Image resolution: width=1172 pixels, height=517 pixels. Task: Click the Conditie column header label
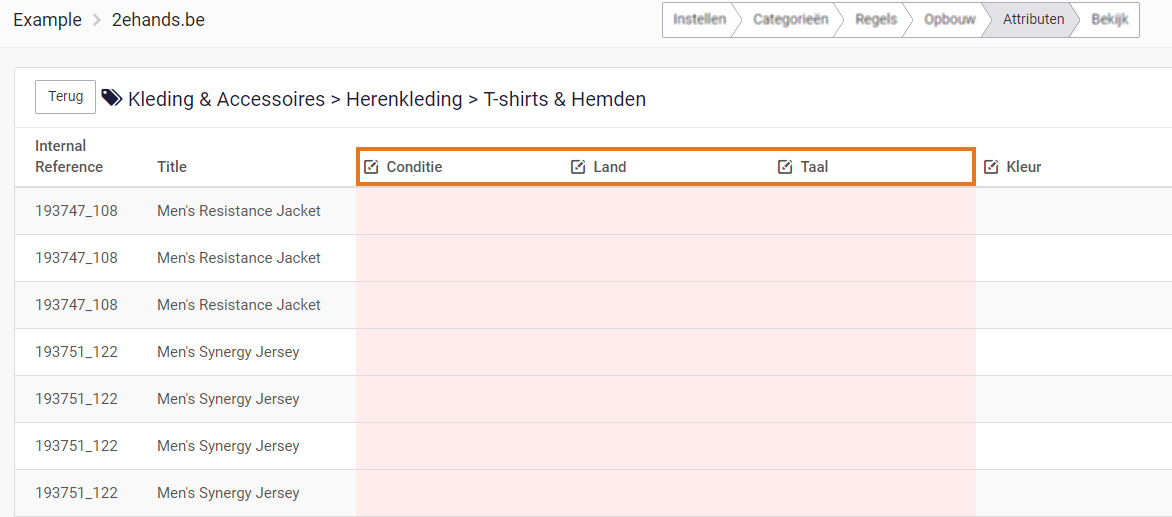[414, 167]
